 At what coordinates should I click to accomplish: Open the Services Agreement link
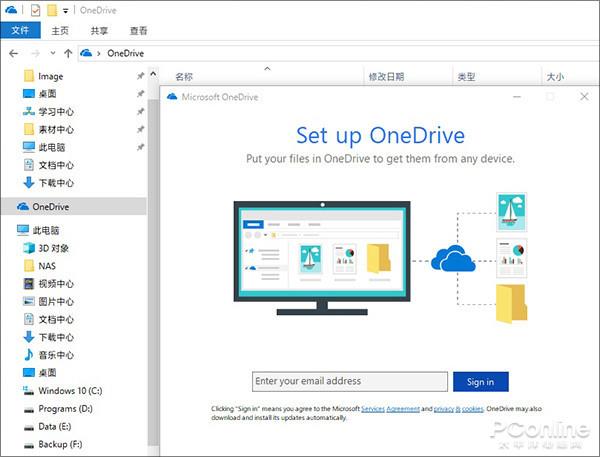[x=391, y=409]
